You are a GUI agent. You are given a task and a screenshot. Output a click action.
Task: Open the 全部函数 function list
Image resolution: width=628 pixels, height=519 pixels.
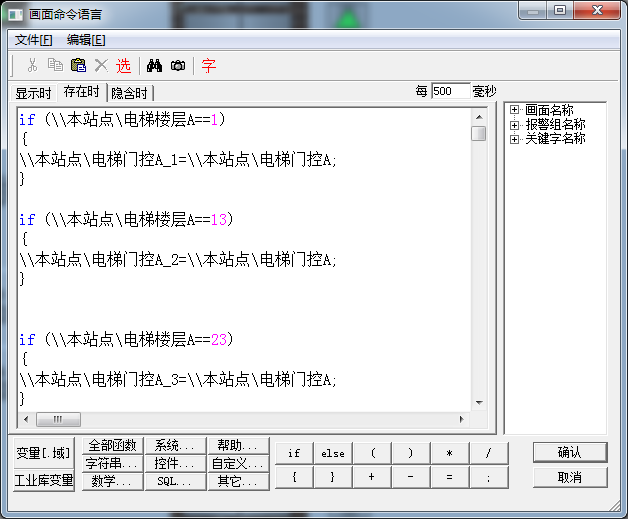coord(113,445)
